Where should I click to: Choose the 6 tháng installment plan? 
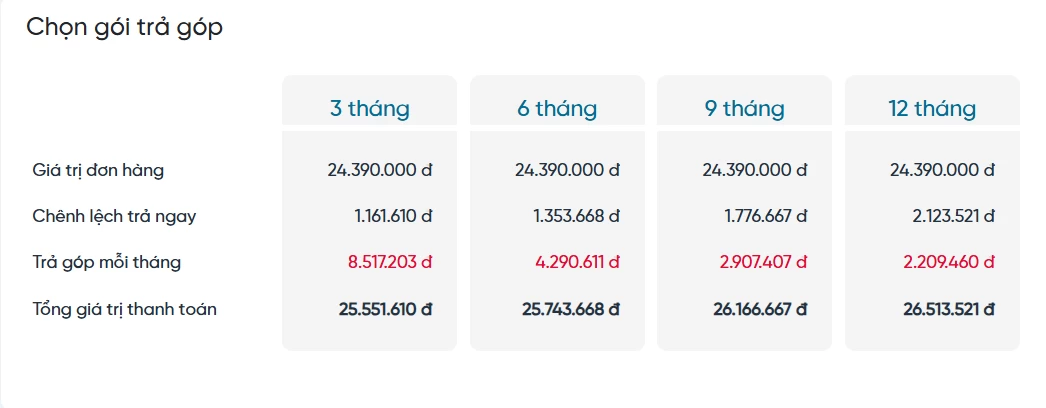point(557,108)
